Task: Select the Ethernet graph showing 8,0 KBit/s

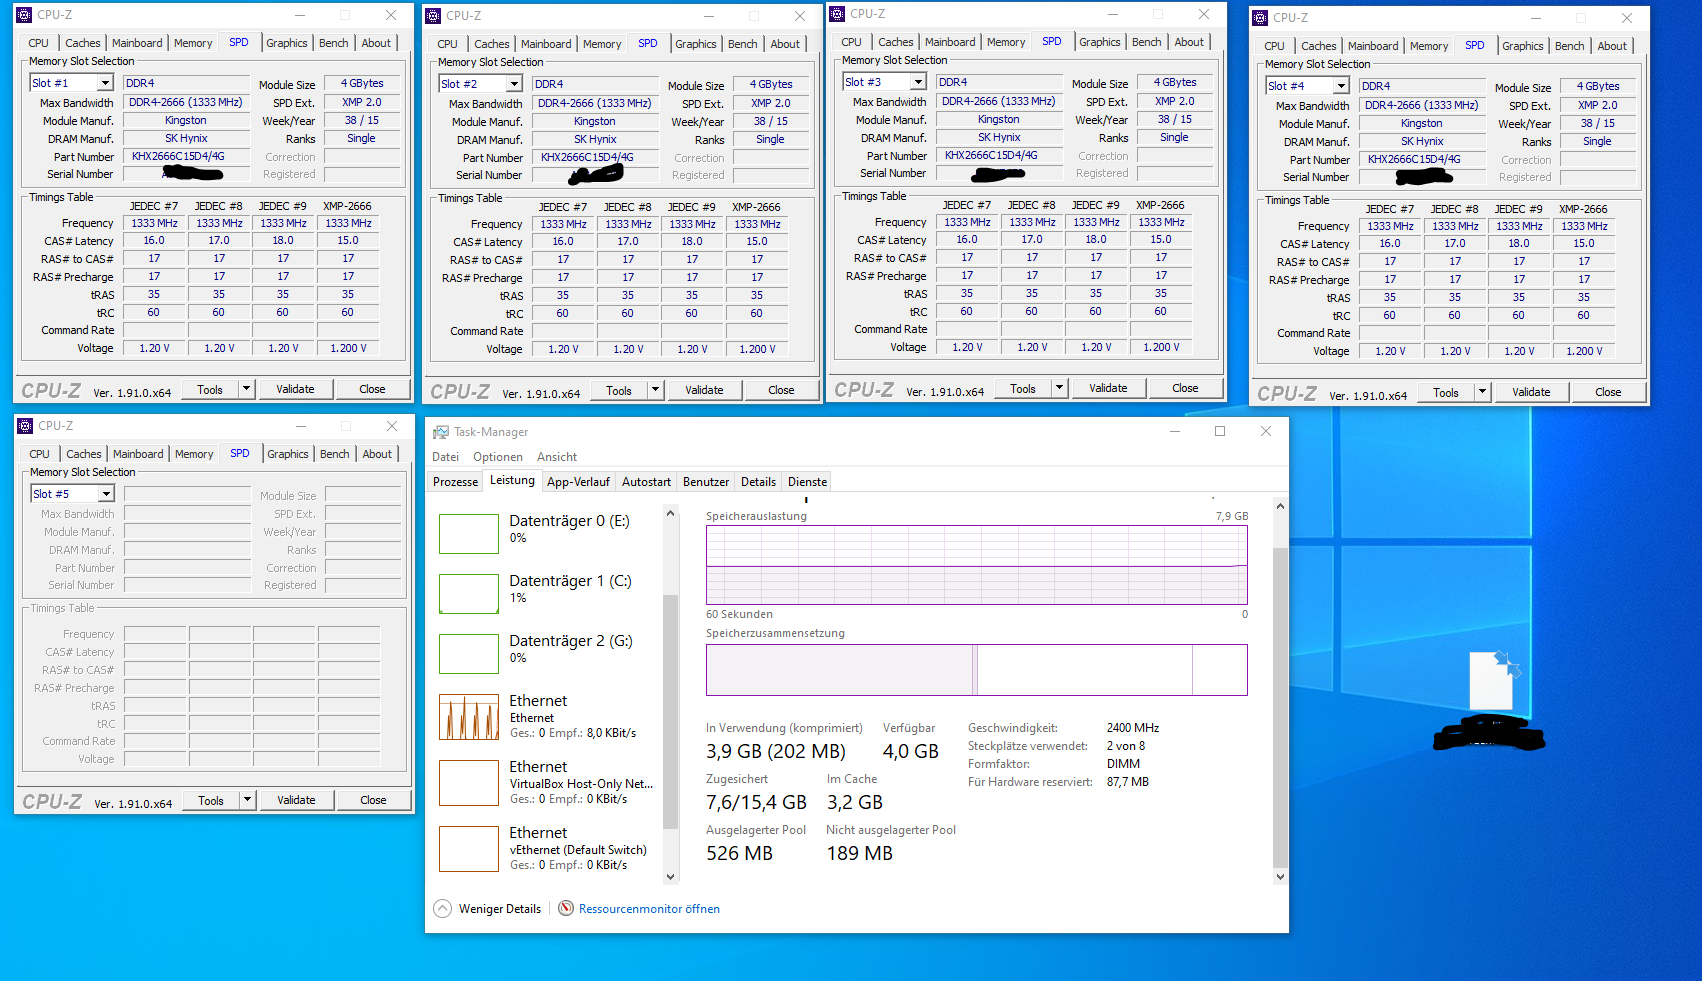Action: pyautogui.click(x=469, y=717)
